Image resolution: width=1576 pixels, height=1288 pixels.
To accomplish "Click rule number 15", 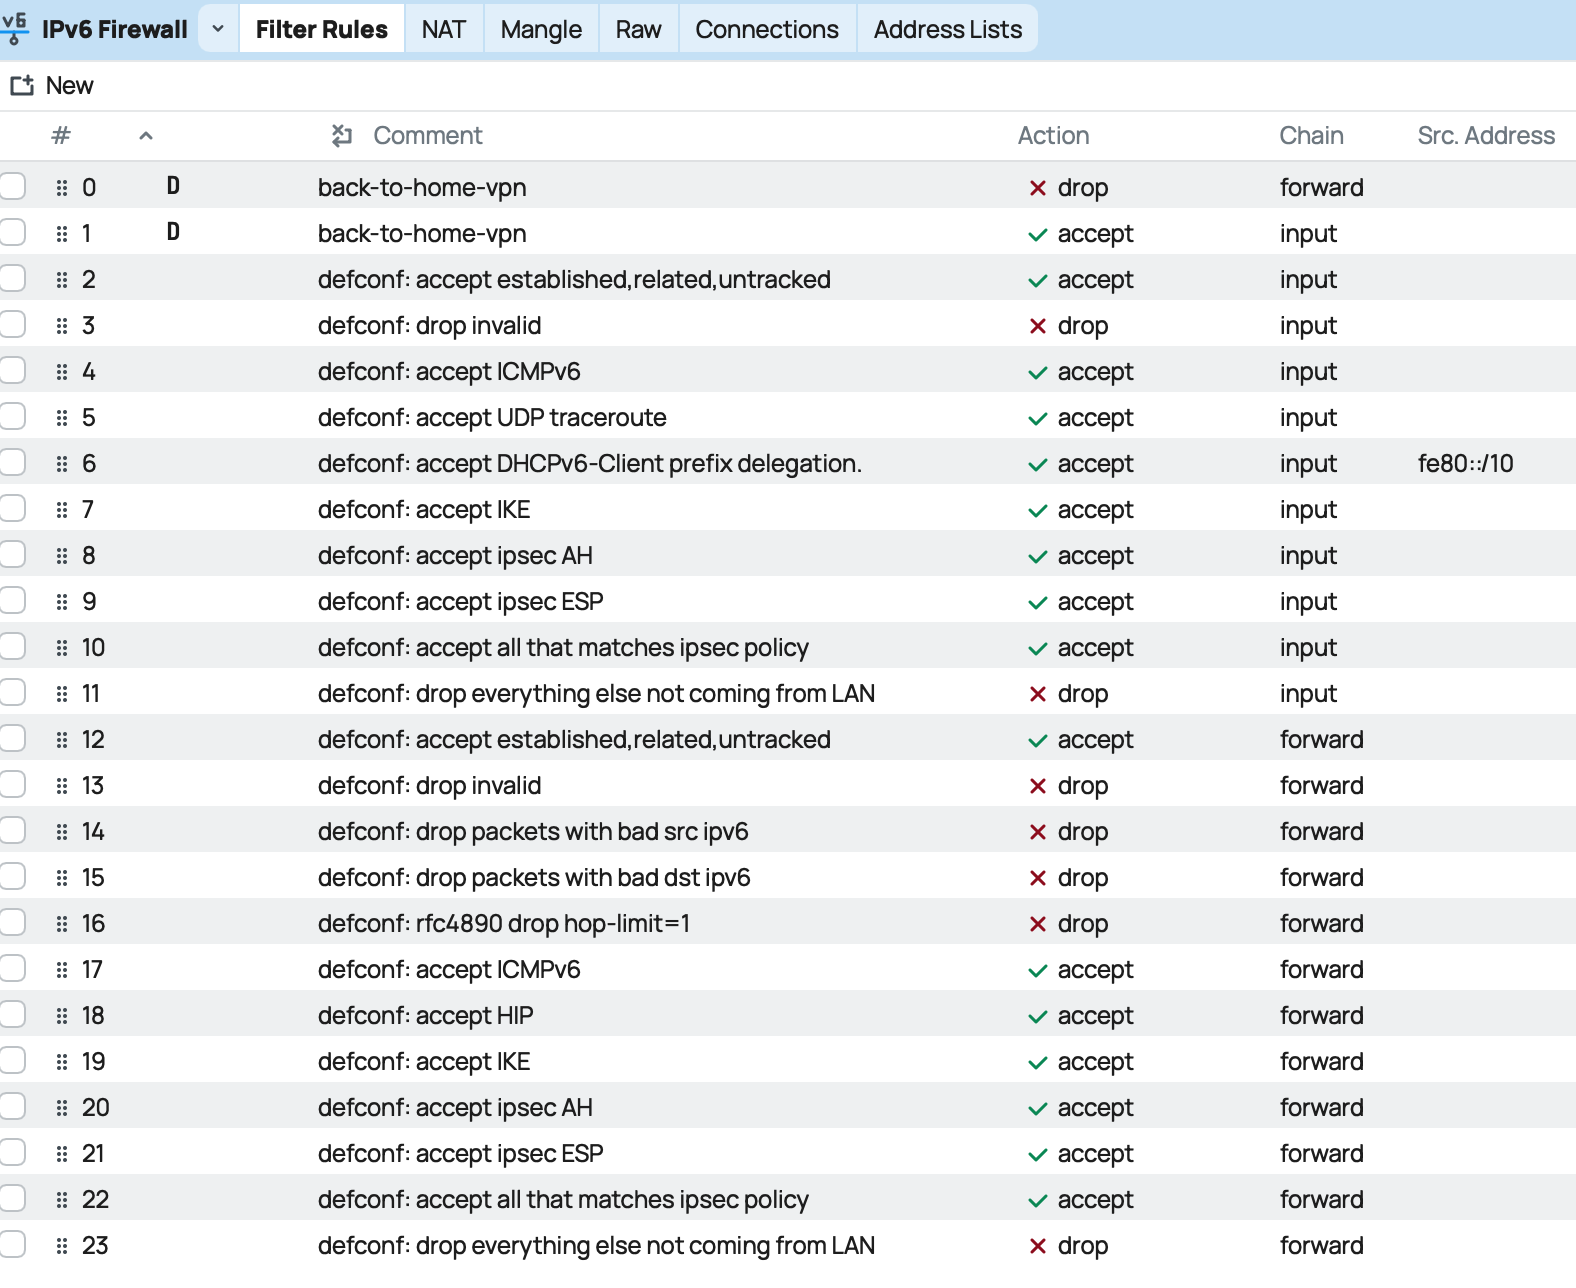I will click(93, 878).
